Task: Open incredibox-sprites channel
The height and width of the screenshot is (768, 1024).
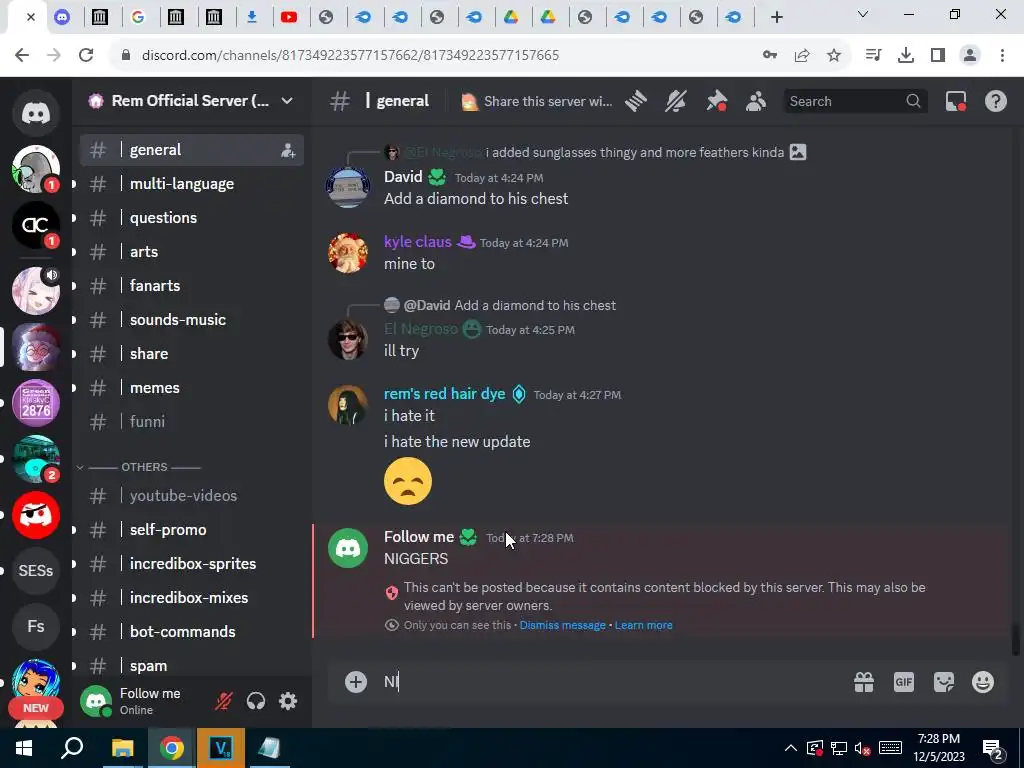Action: pos(192,564)
